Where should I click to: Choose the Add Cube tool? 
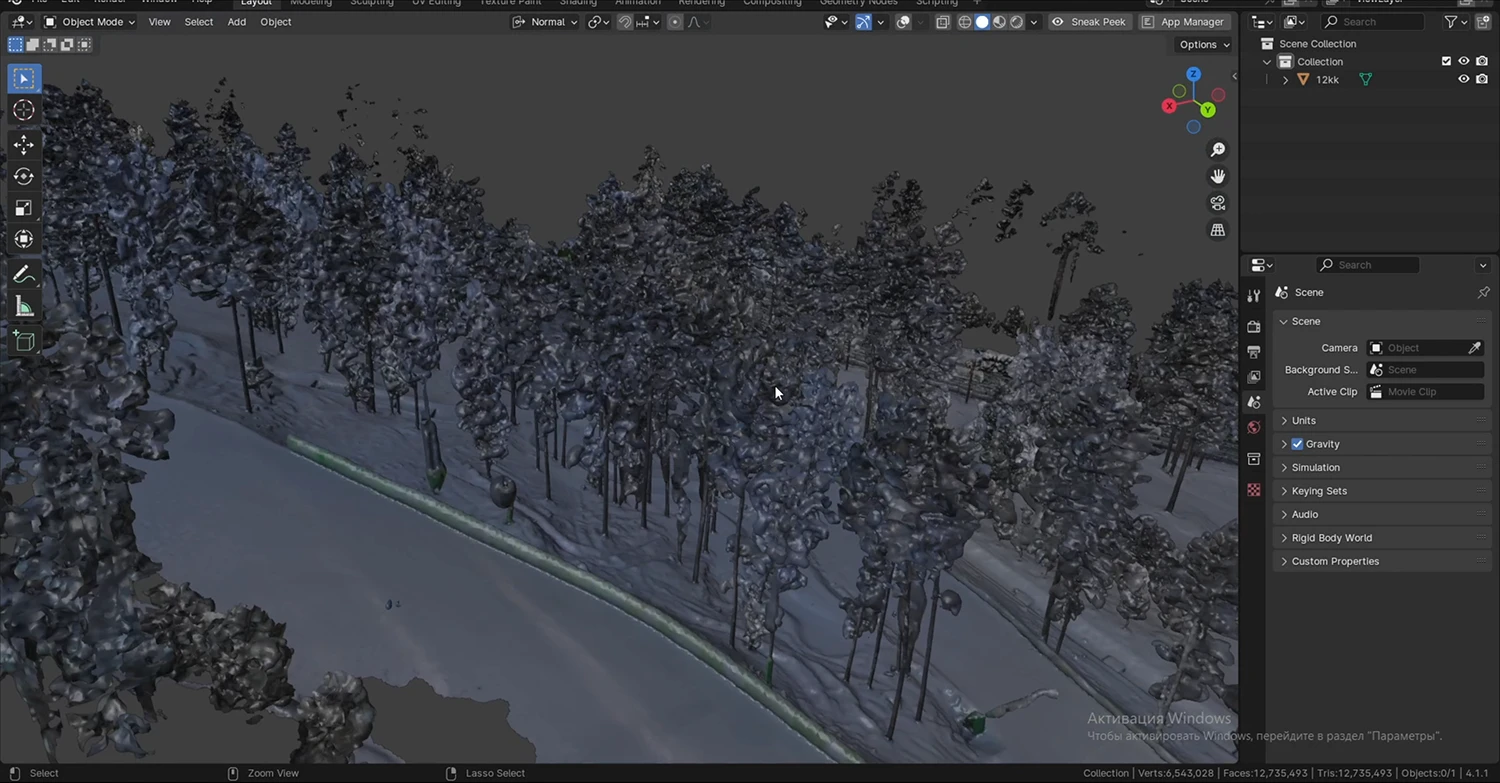click(24, 341)
